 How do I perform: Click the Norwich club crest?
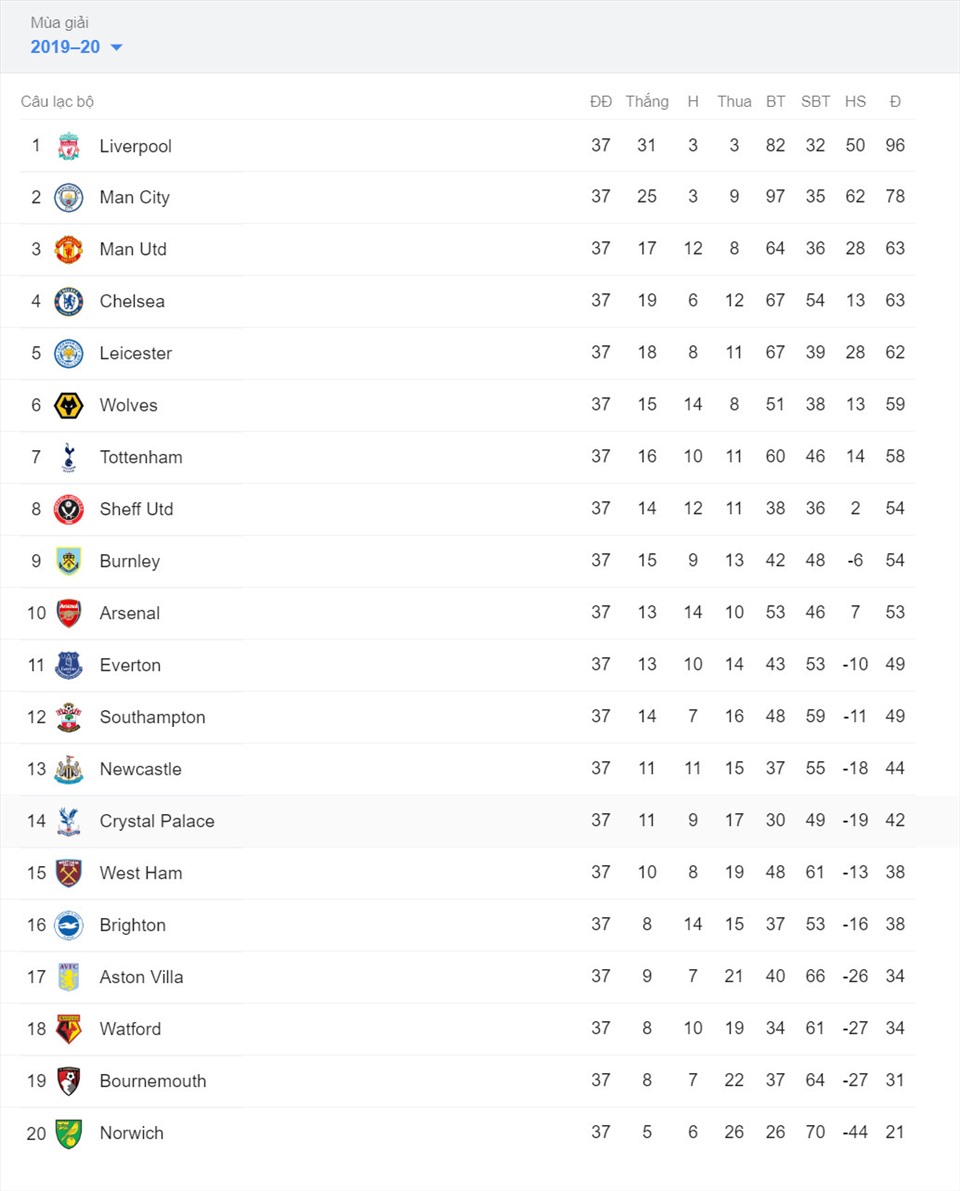pyautogui.click(x=68, y=1133)
